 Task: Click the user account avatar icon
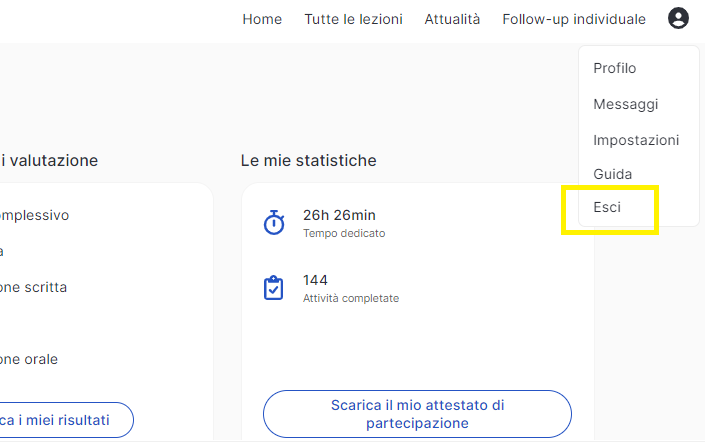pos(679,19)
